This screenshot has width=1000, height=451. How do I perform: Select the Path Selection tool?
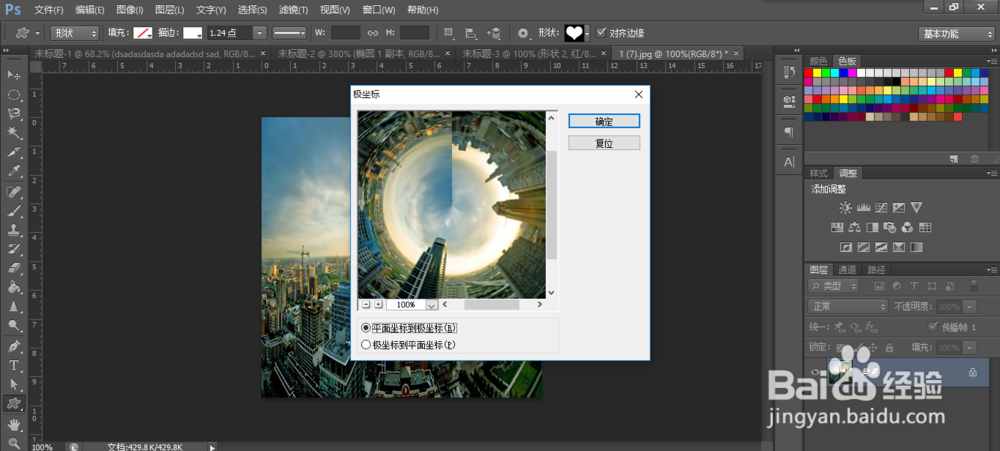(x=13, y=385)
